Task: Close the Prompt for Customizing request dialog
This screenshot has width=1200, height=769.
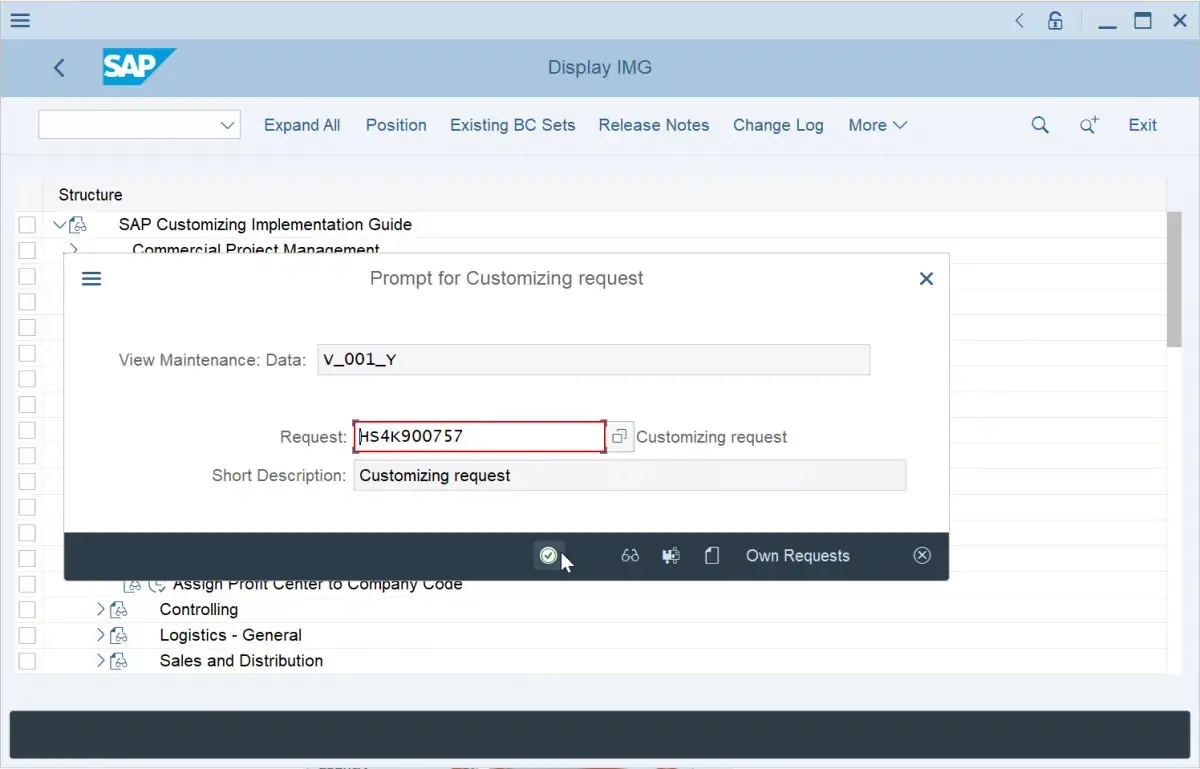Action: [926, 279]
